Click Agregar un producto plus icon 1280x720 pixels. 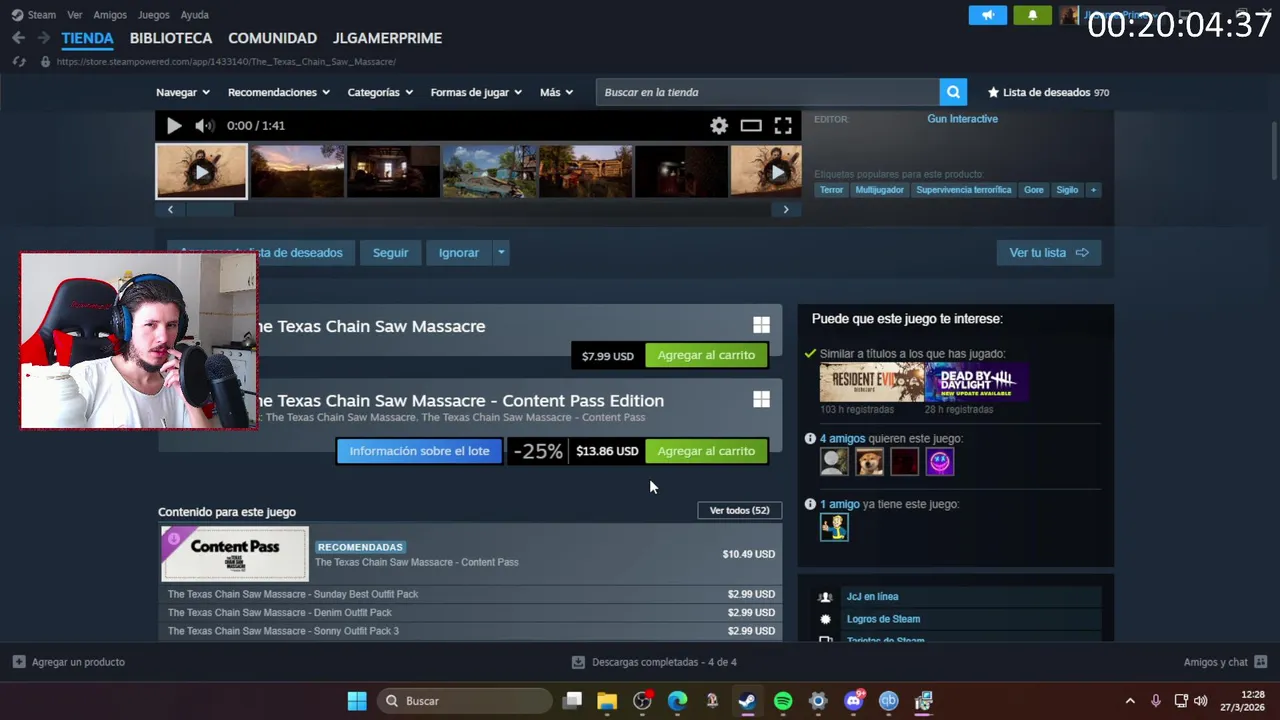point(19,662)
